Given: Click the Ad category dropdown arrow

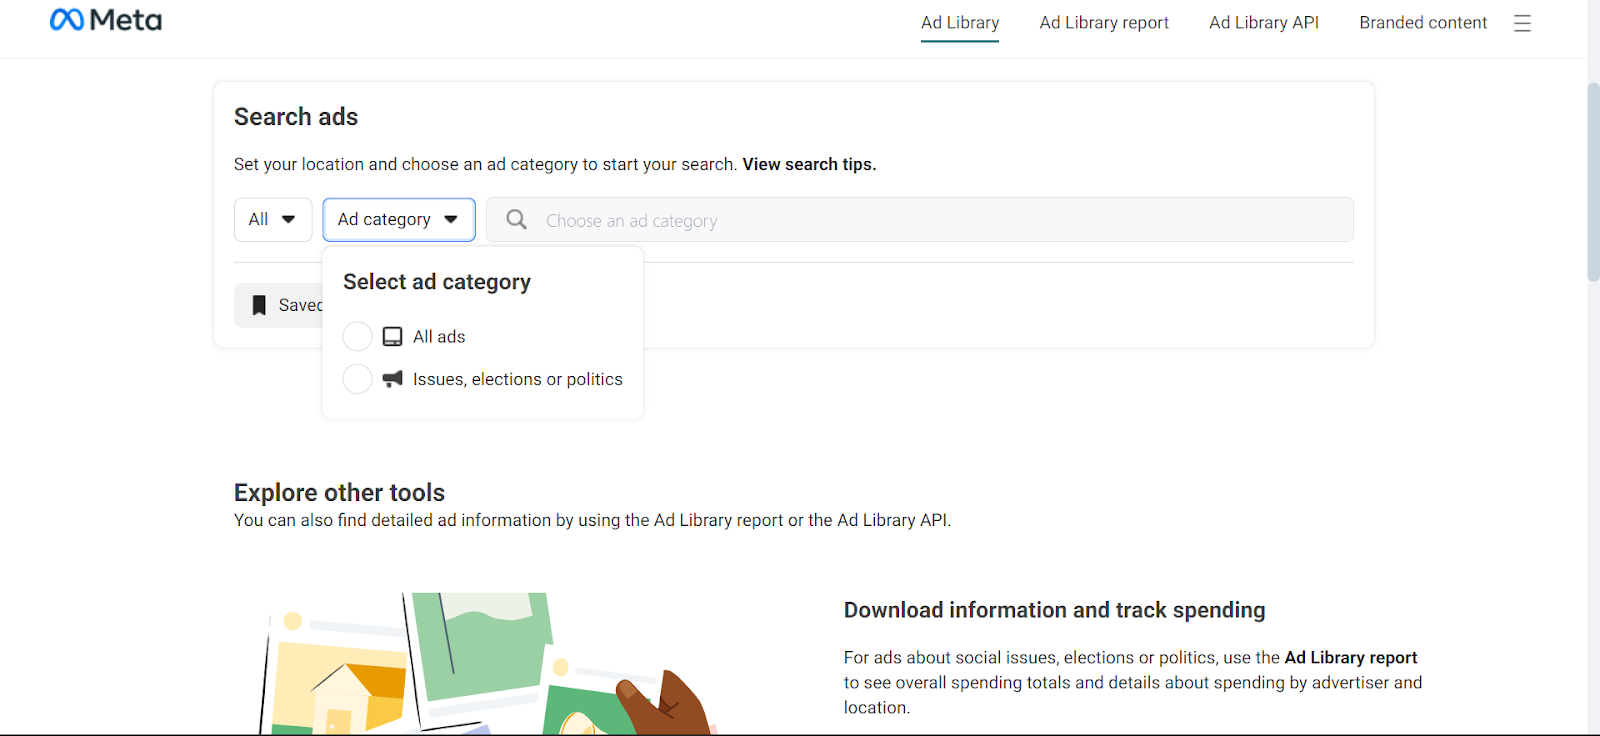Looking at the screenshot, I should click(x=451, y=220).
